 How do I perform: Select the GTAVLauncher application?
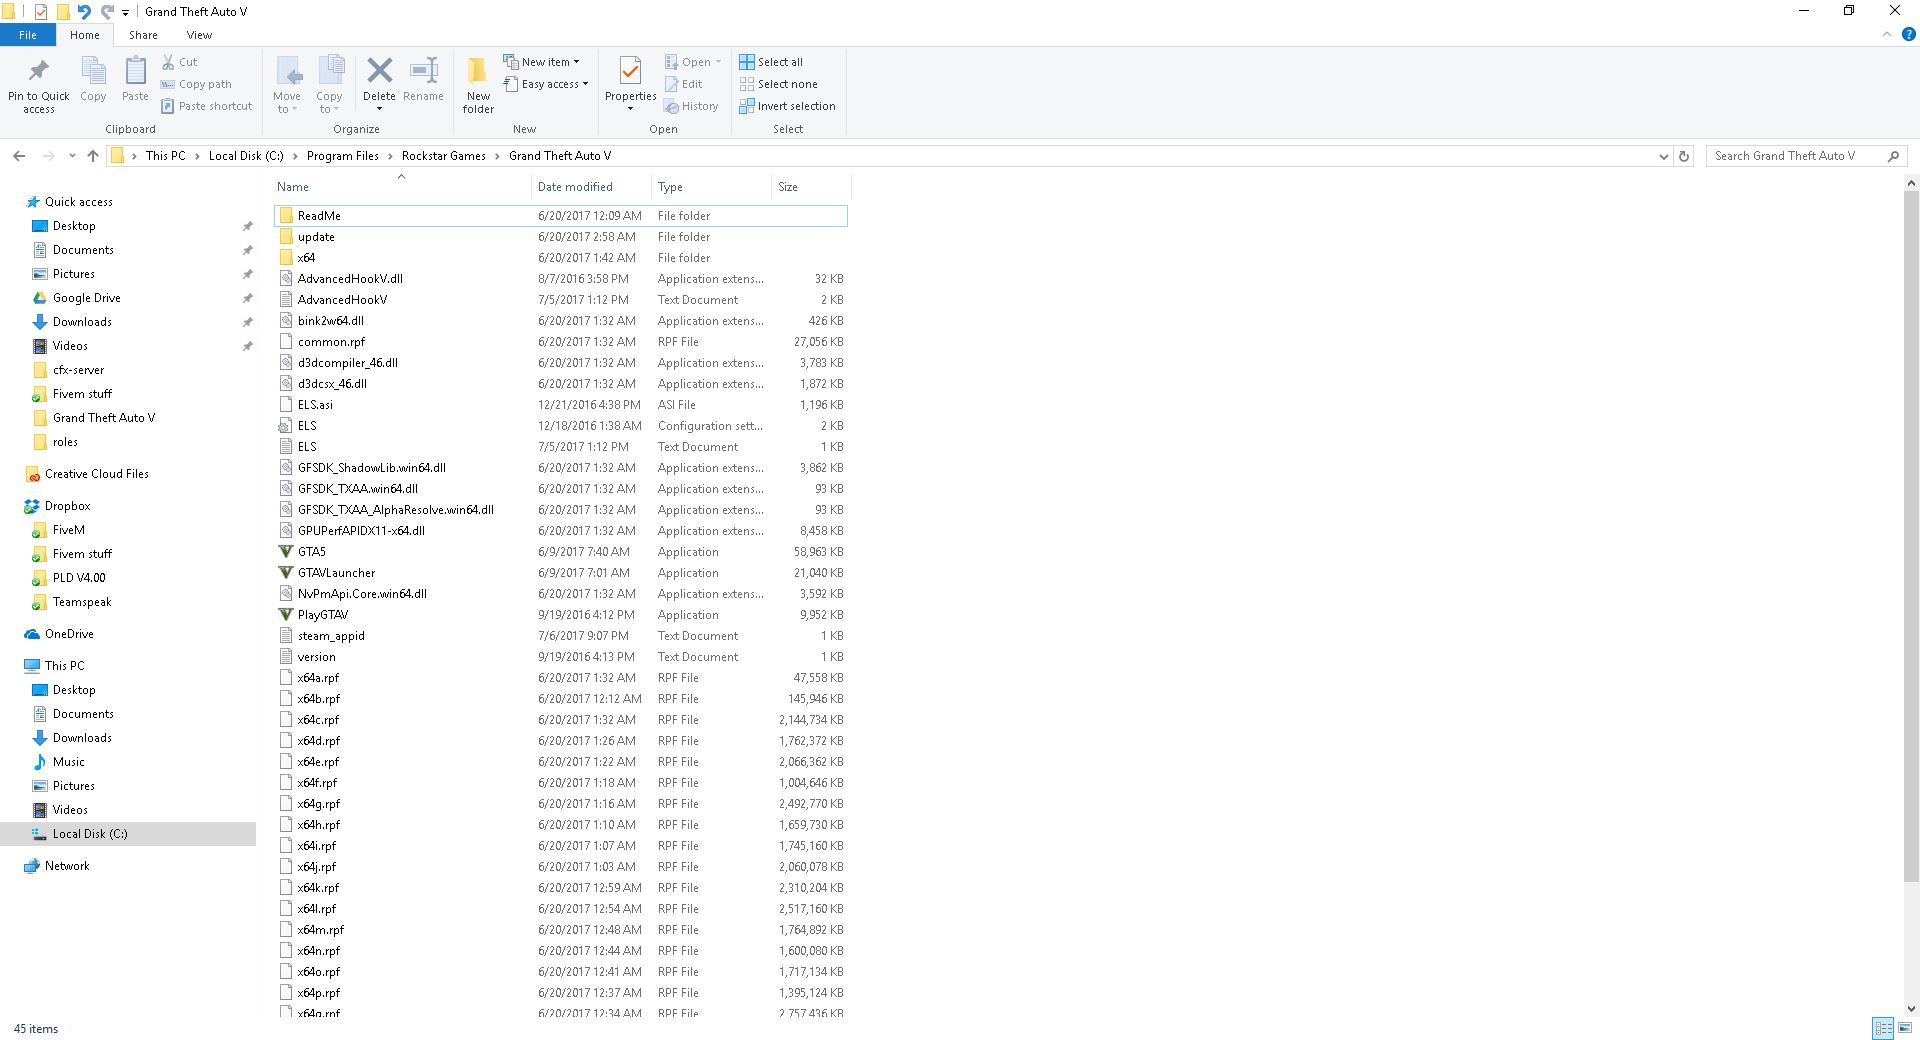tap(560, 573)
